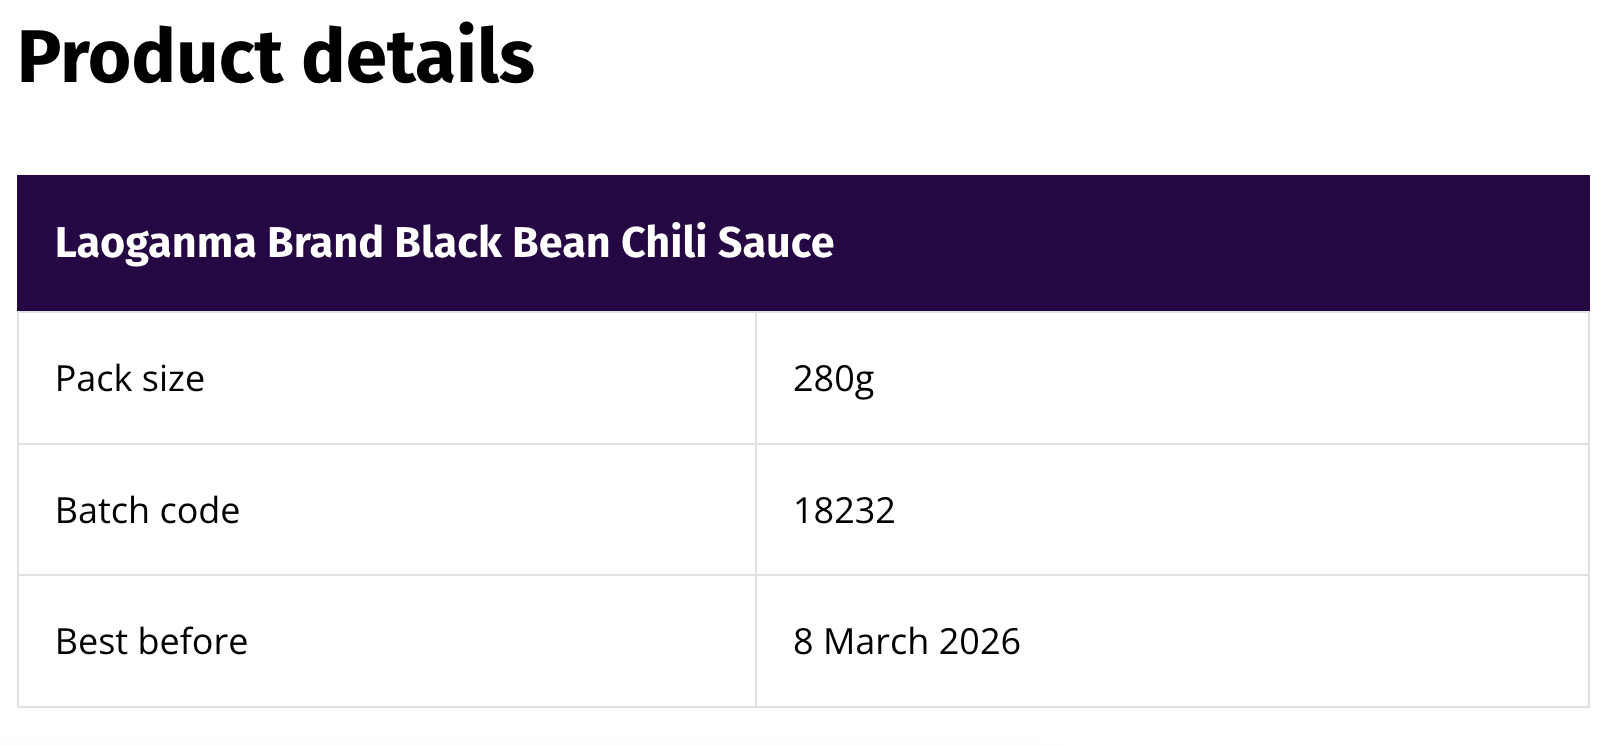Click the word "Sauce" in the purple header
Viewport: 1616px width, 746px height.
click(x=776, y=243)
